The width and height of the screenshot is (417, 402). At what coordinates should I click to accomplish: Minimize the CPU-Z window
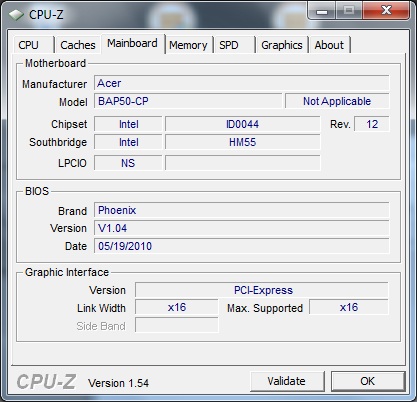pyautogui.click(x=322, y=11)
